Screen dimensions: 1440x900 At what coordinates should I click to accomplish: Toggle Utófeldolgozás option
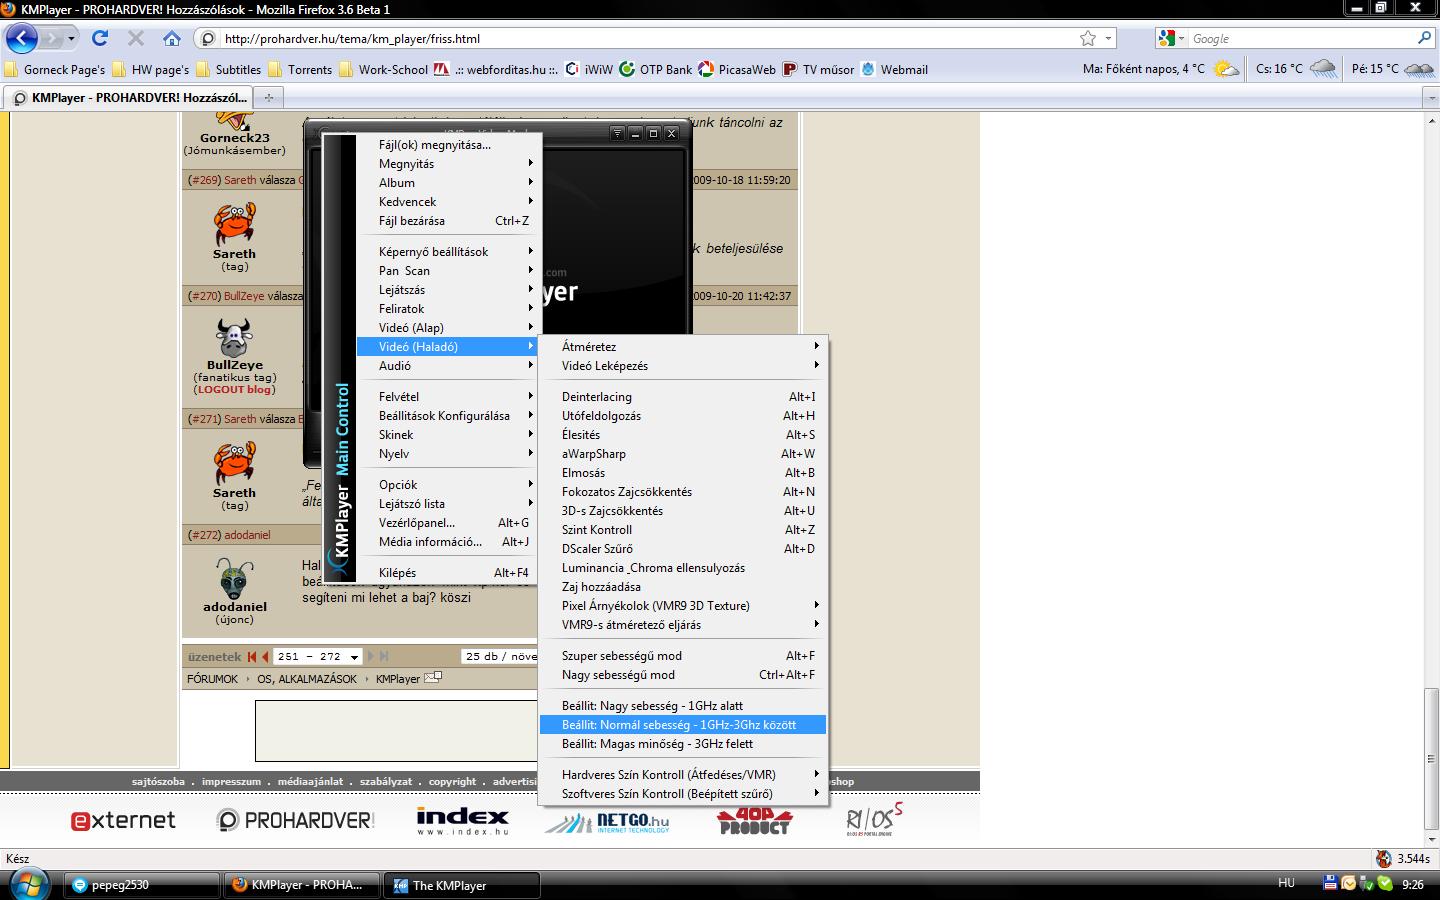click(683, 416)
